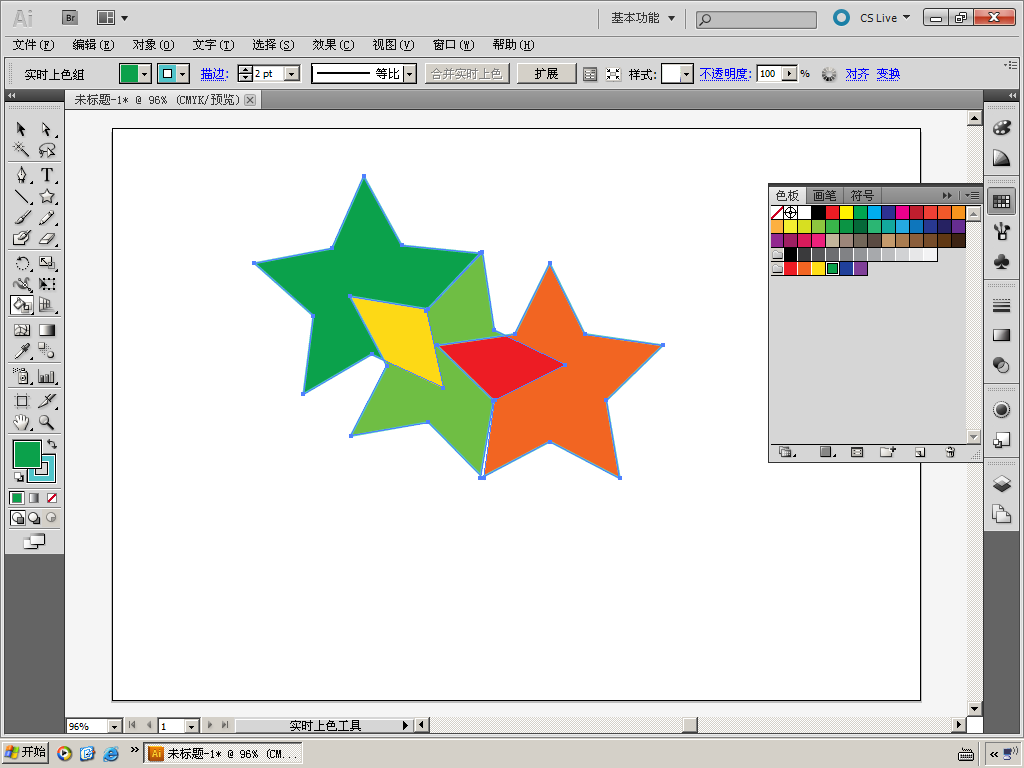Screen dimensions: 1024x768
Task: Open the stroke weight dropdown
Action: click(x=292, y=74)
